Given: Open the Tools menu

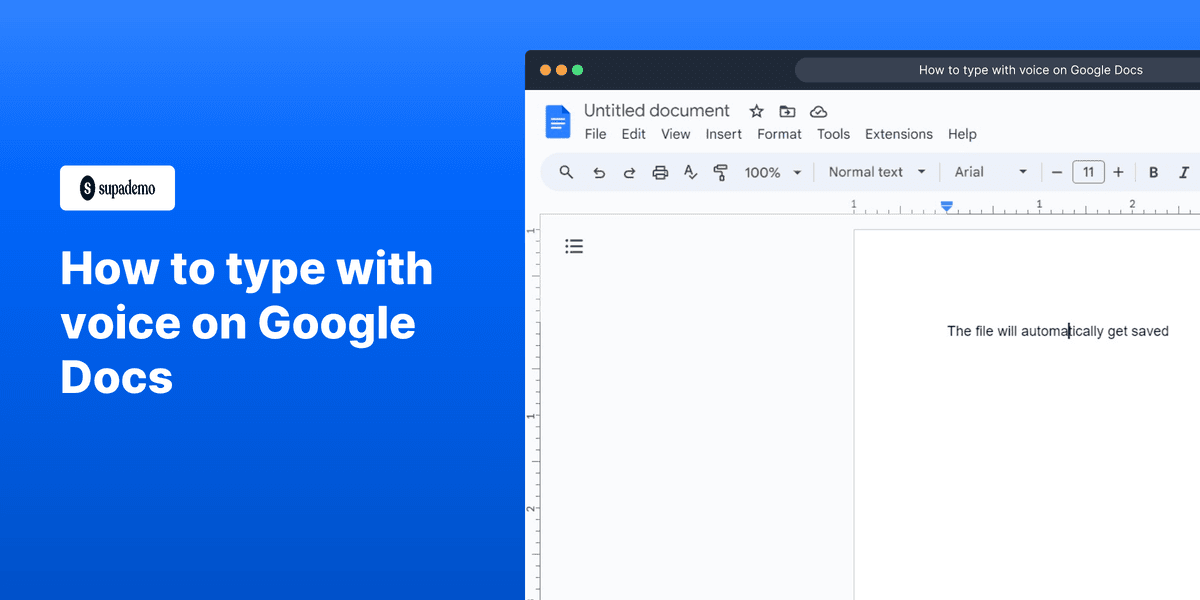Looking at the screenshot, I should tap(833, 134).
